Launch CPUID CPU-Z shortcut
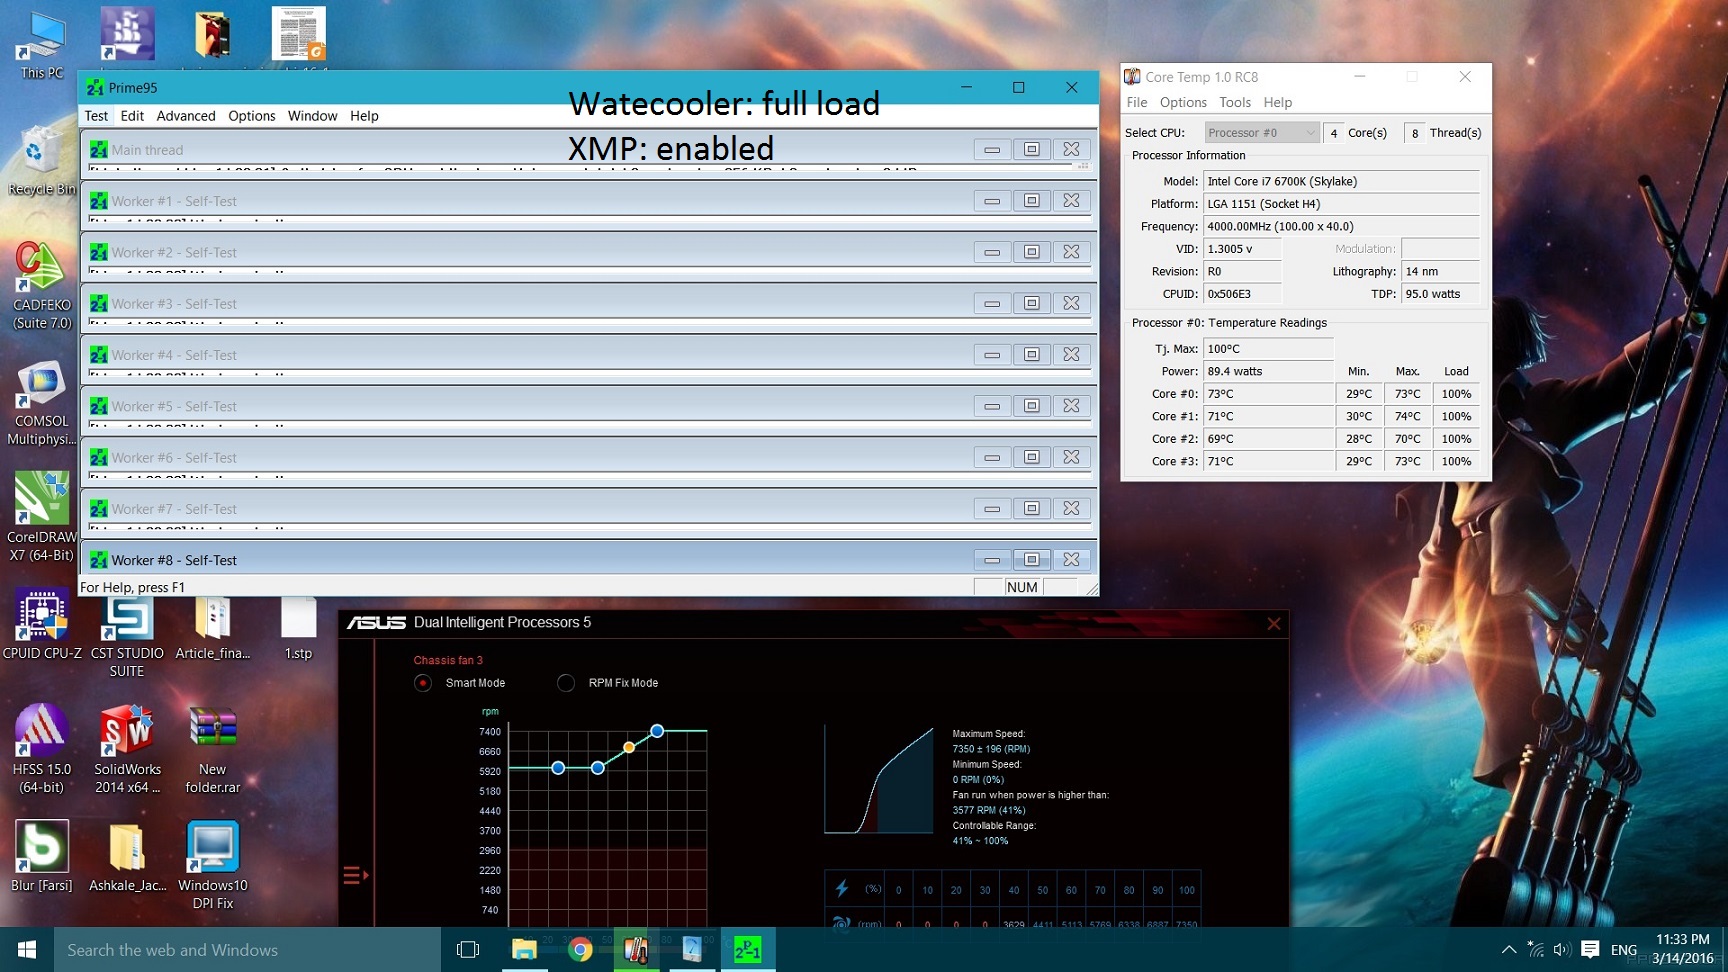The image size is (1728, 972). coord(42,626)
